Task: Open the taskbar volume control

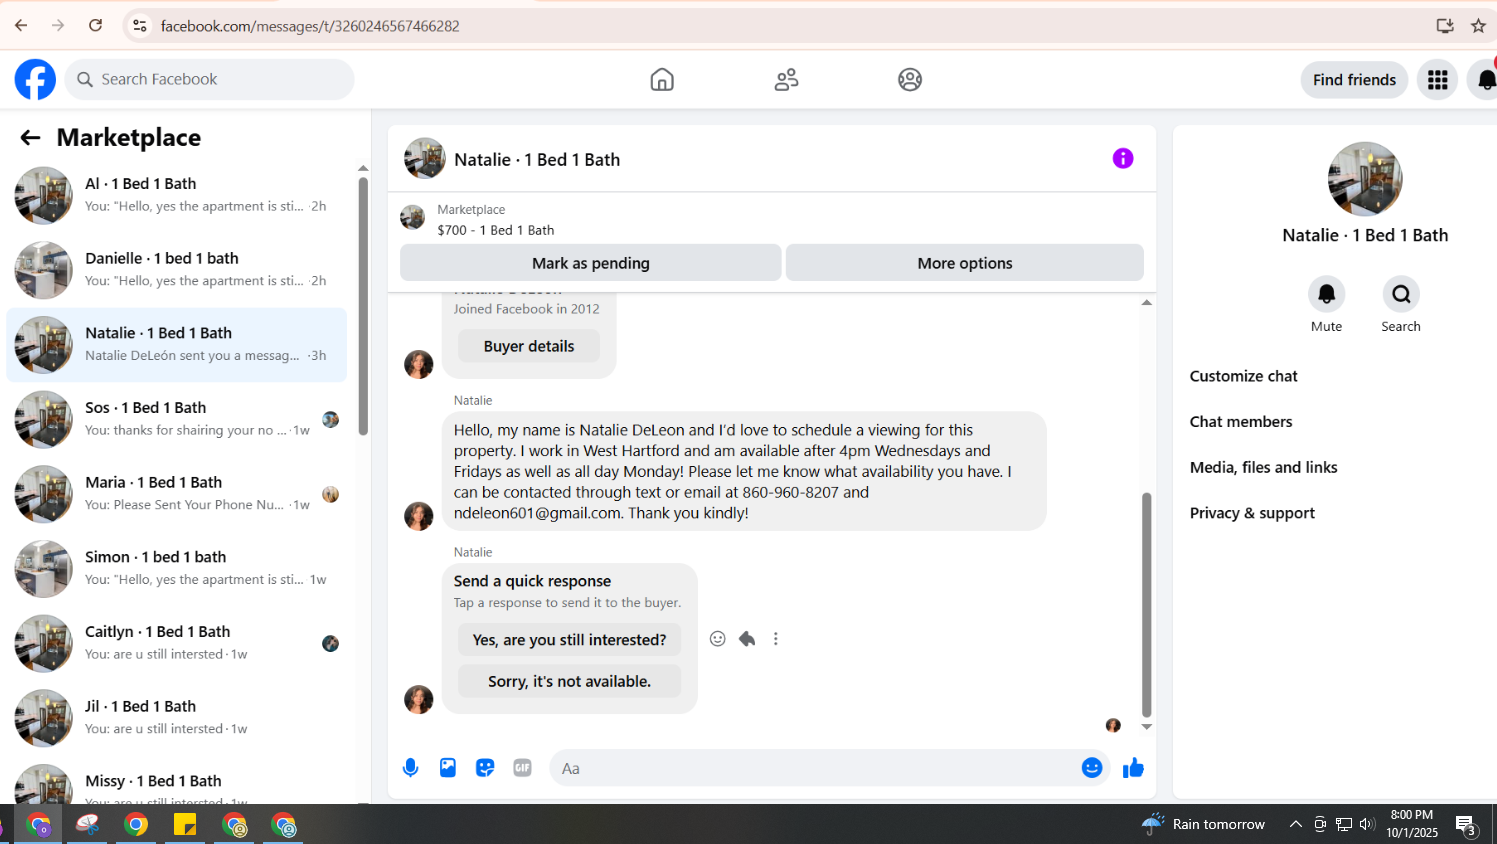Action: point(1367,824)
